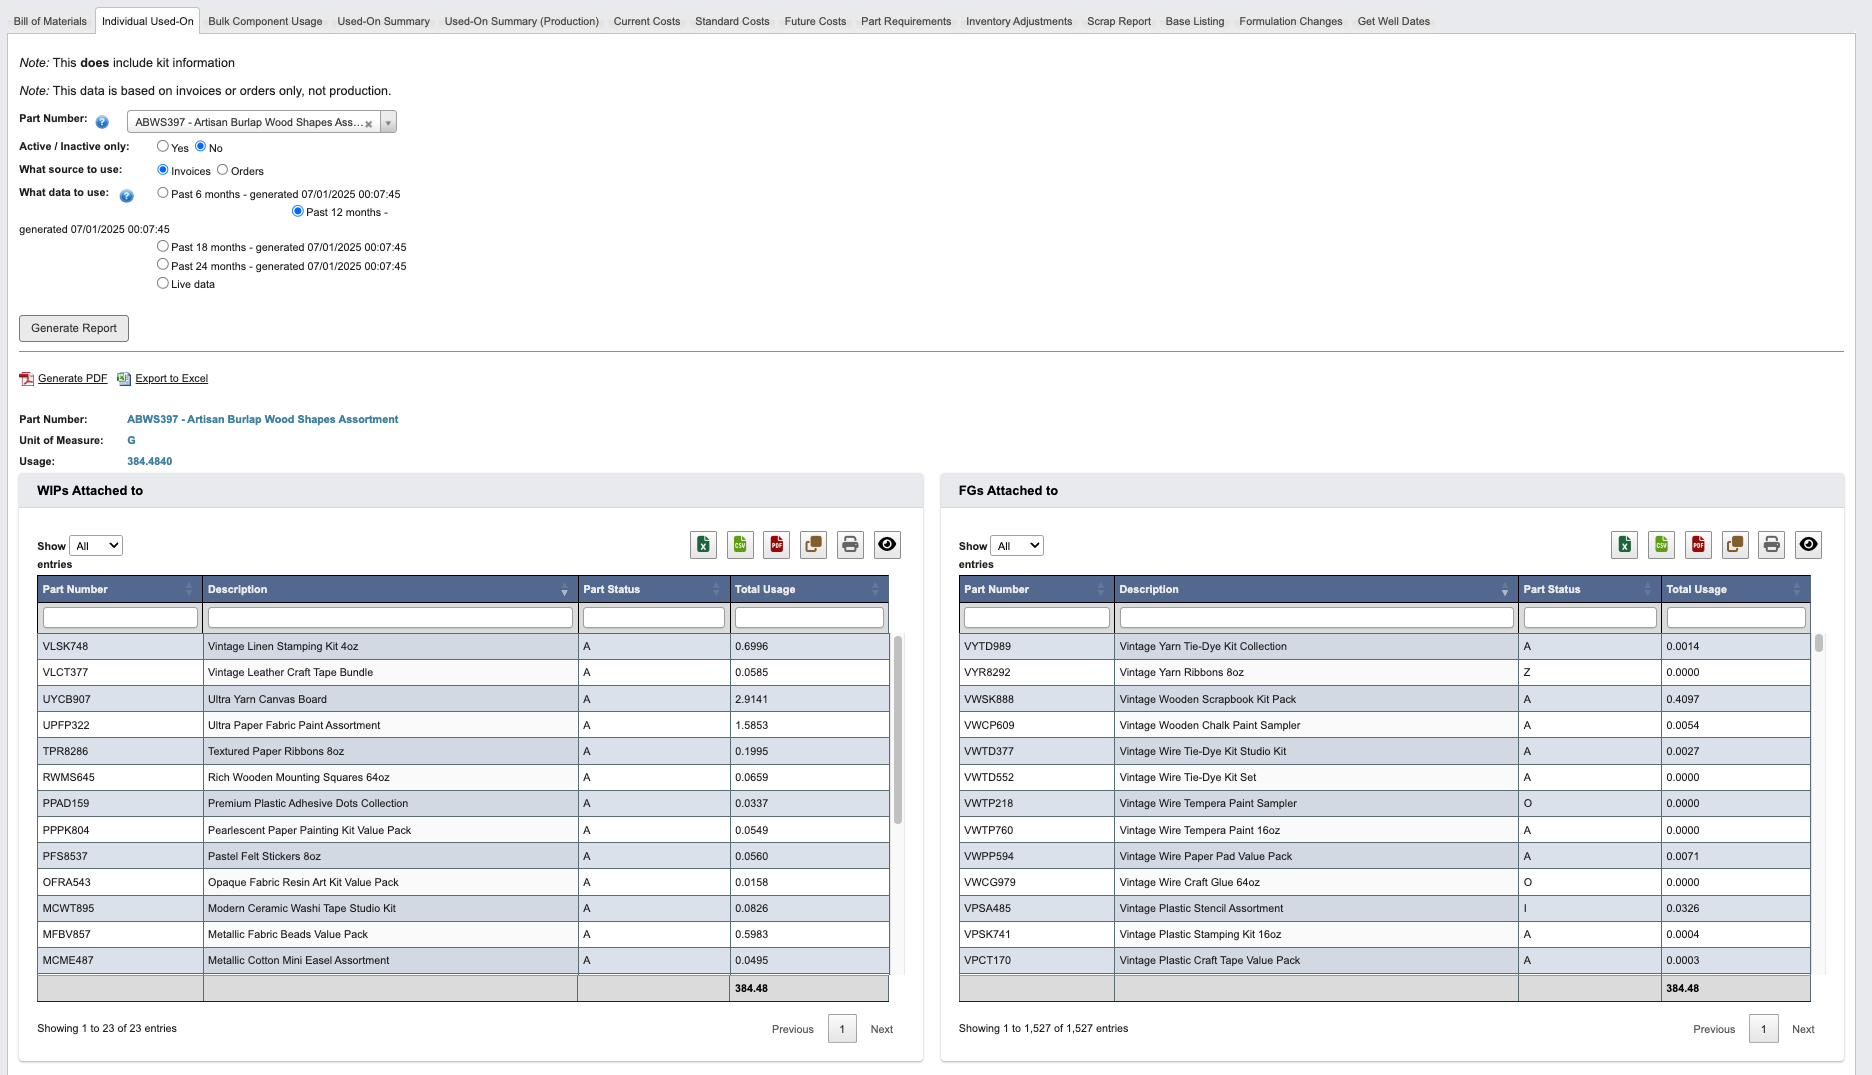The width and height of the screenshot is (1872, 1075).
Task: Open the Part Number help tooltip icon
Action: (x=101, y=122)
